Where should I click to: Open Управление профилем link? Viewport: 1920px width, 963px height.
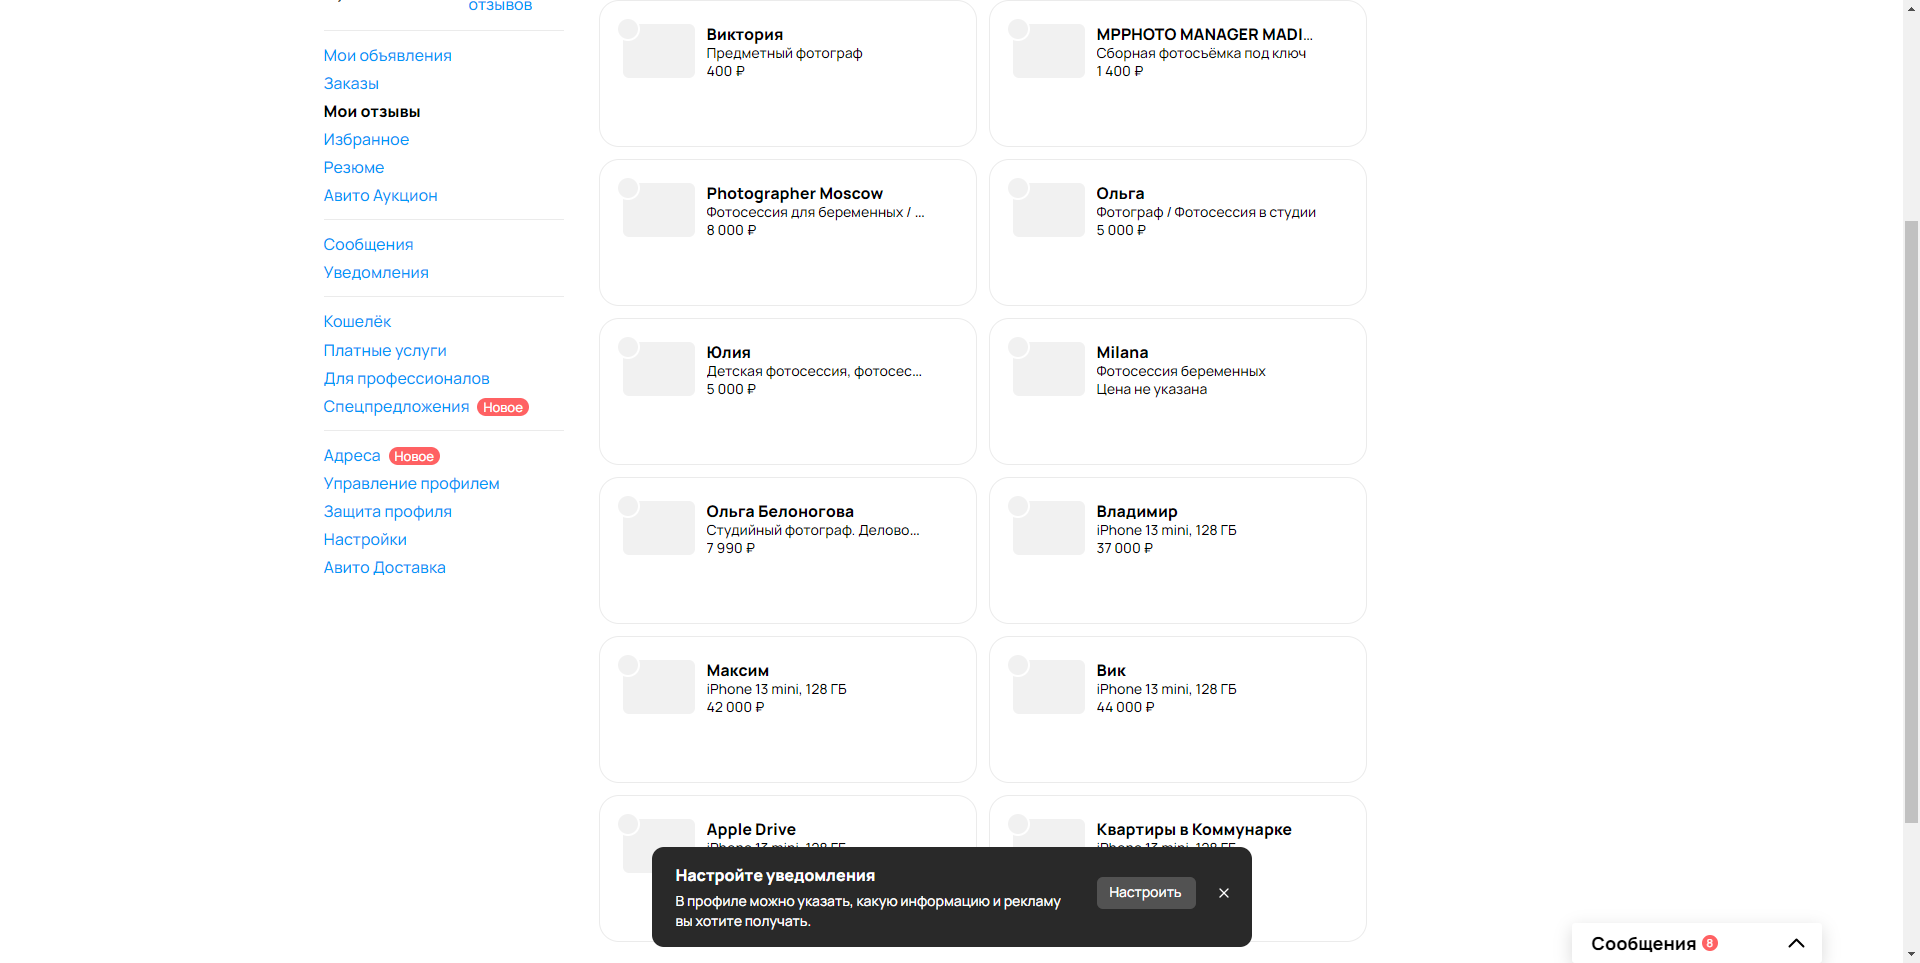tap(411, 484)
